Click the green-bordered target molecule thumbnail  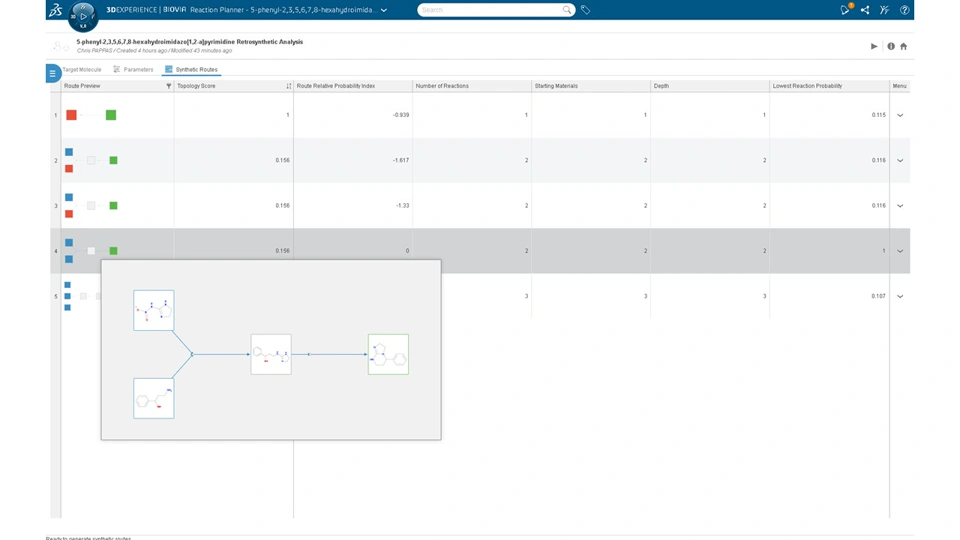[x=388, y=354]
